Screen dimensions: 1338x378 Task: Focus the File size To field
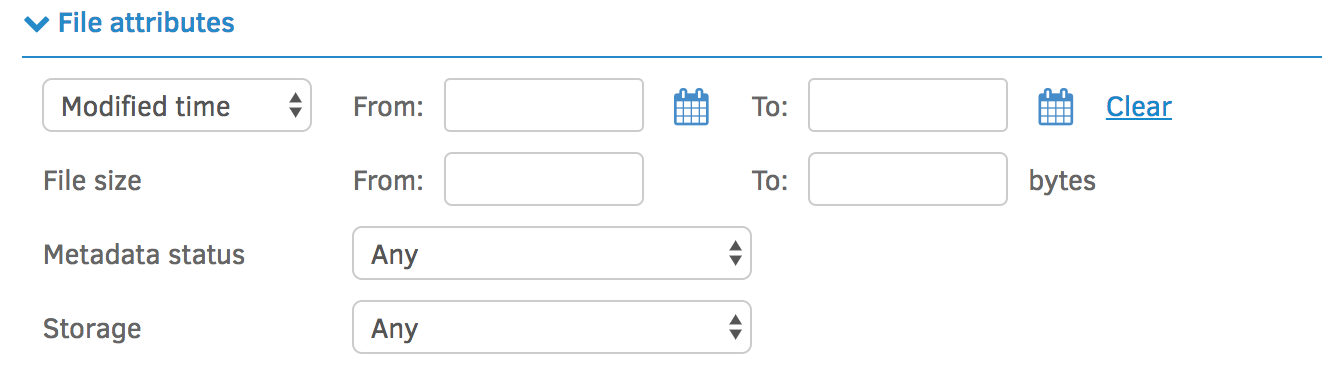pyautogui.click(x=908, y=179)
